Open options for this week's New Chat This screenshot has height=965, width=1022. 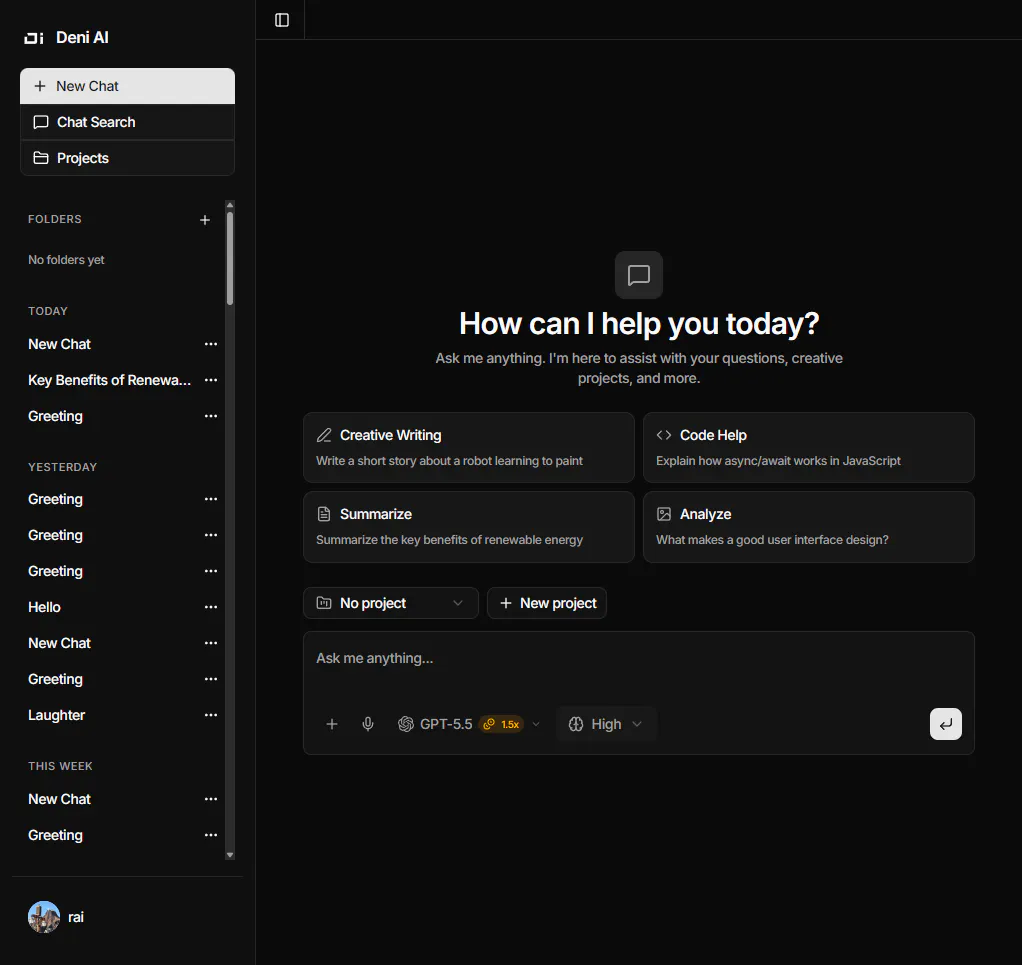point(211,799)
